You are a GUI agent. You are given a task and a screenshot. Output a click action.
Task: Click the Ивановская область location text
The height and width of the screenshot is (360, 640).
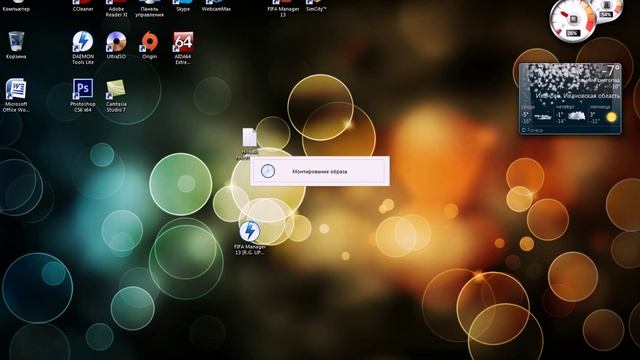(x=591, y=96)
